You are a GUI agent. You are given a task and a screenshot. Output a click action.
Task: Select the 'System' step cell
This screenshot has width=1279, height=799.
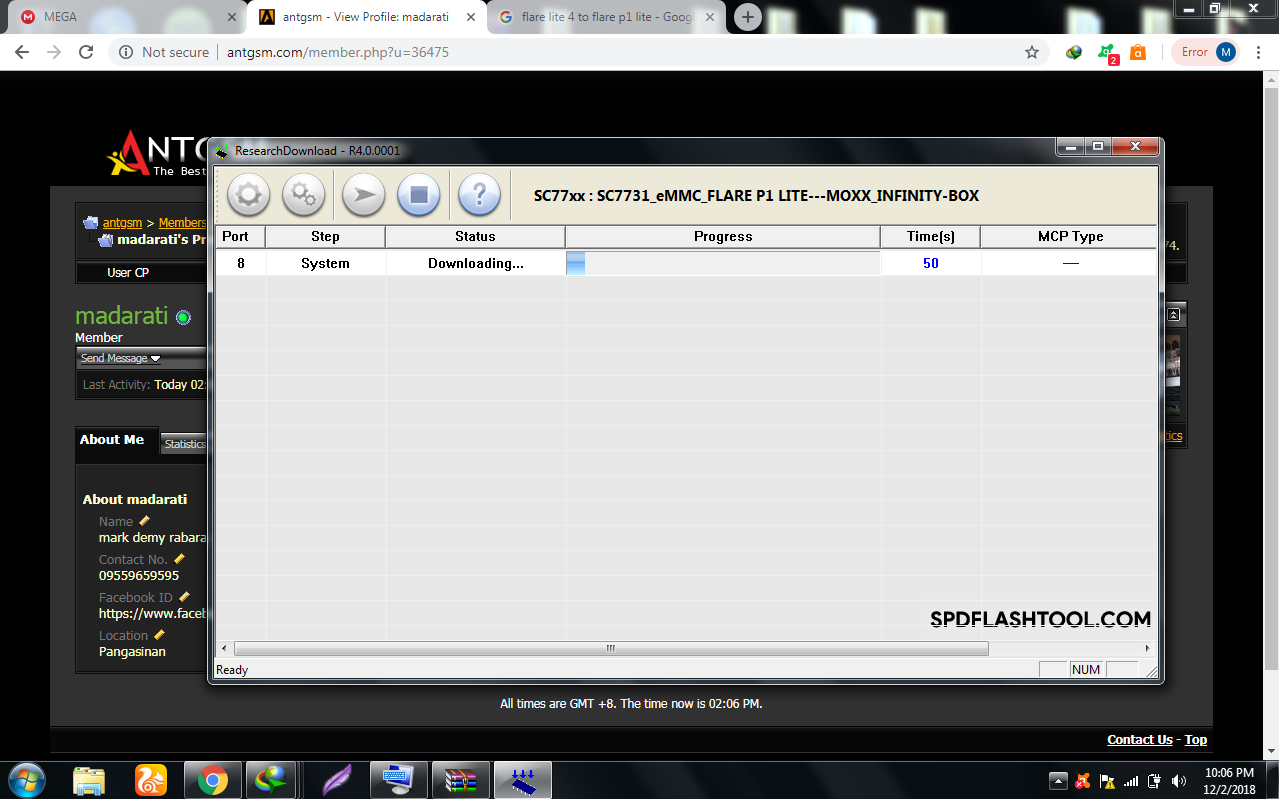coord(325,263)
